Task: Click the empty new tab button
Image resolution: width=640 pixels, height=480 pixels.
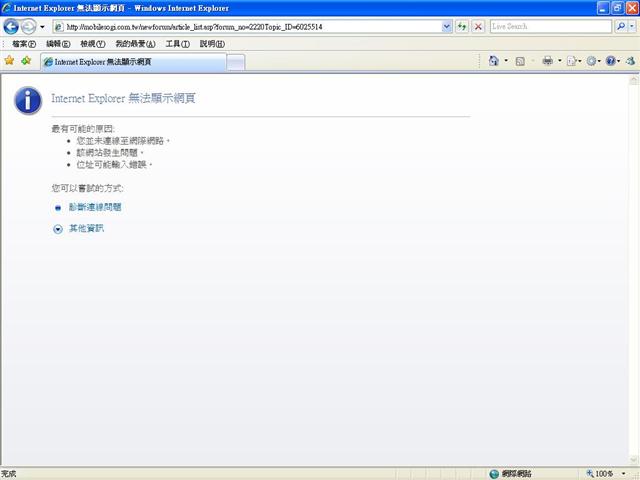Action: (x=236, y=62)
